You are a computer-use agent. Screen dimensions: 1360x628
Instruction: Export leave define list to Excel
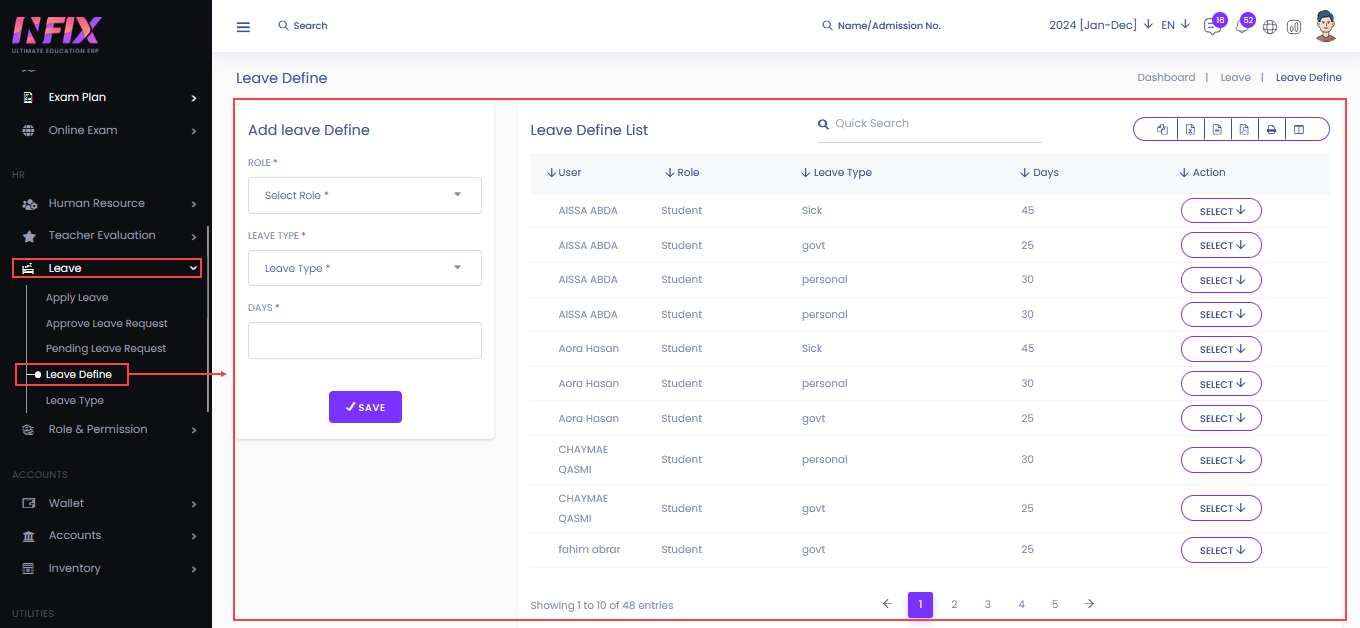coord(1190,129)
